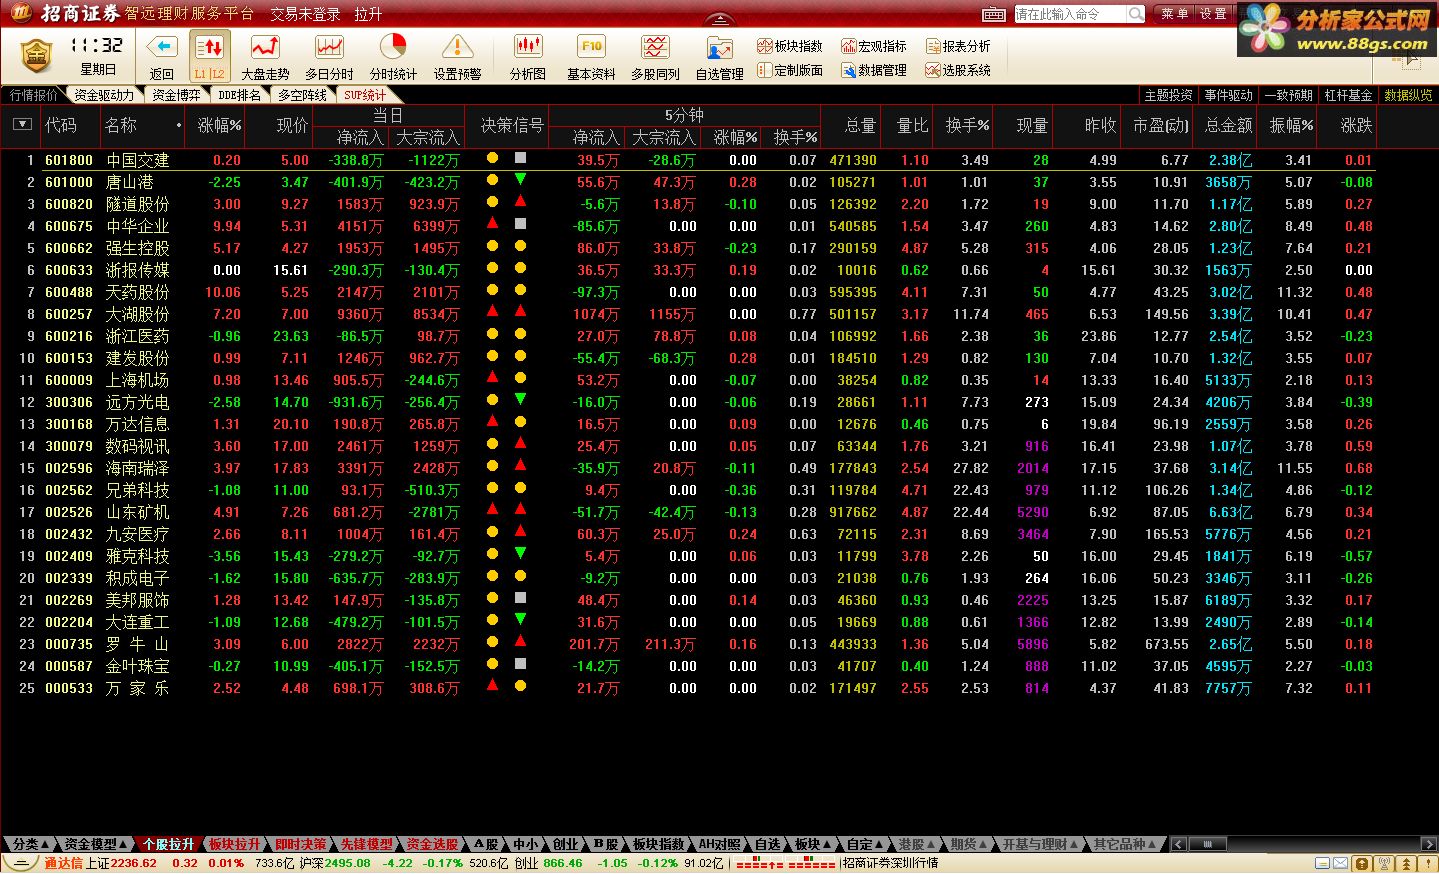
Task: Click the search magnifier beside command box
Action: 1136,14
